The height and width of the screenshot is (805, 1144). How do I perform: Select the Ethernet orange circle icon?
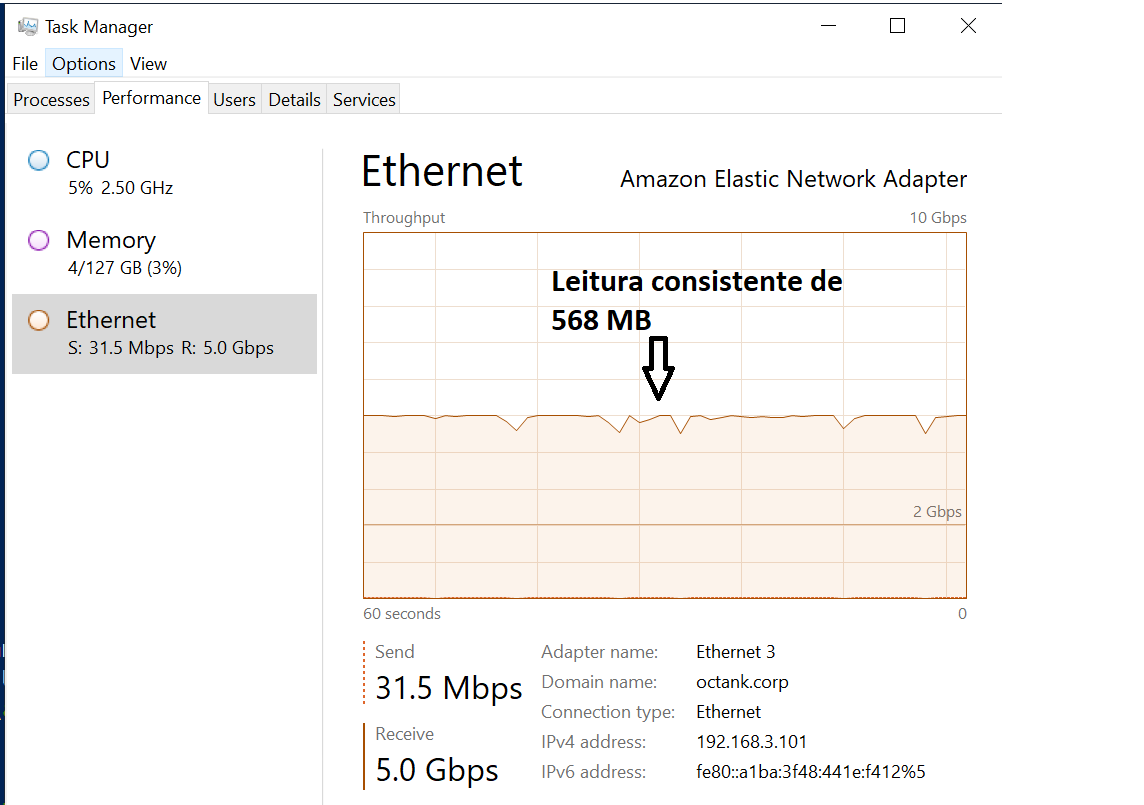click(39, 320)
